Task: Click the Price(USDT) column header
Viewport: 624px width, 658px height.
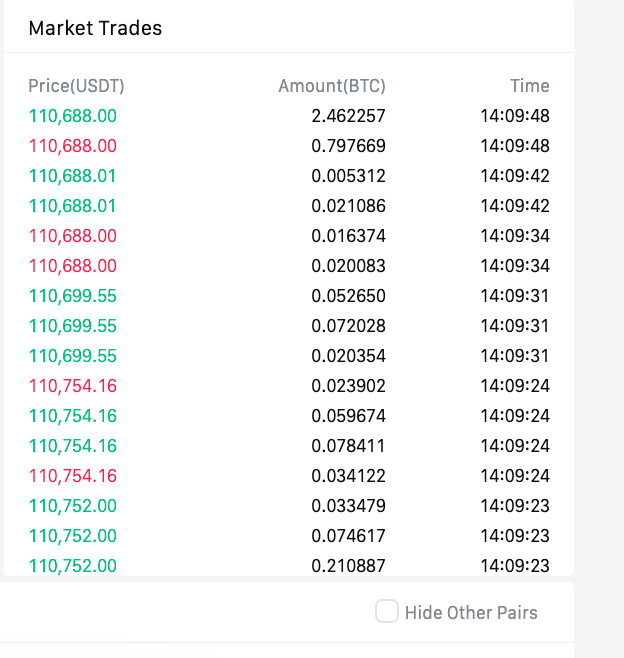Action: [76, 86]
